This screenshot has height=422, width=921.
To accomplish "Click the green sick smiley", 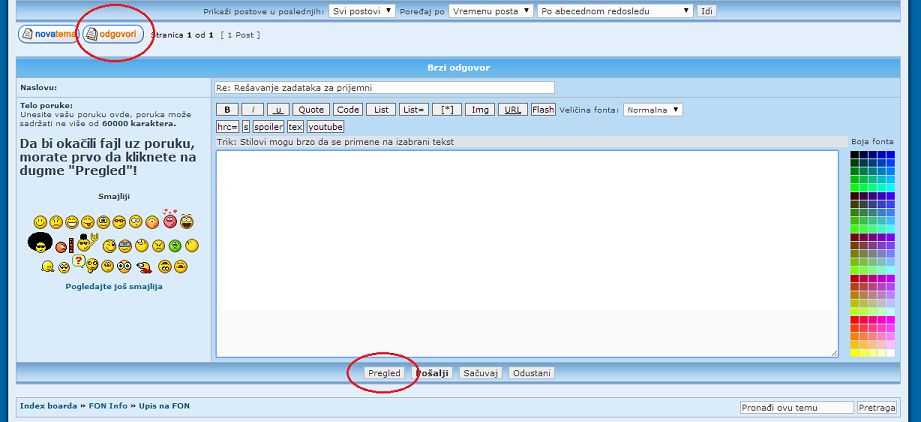I will pyautogui.click(x=174, y=245).
